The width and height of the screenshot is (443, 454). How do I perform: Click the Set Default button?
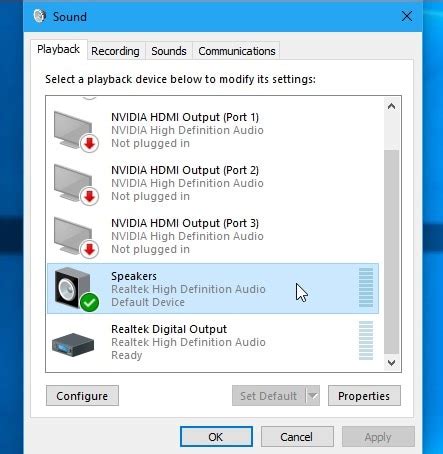pos(269,396)
